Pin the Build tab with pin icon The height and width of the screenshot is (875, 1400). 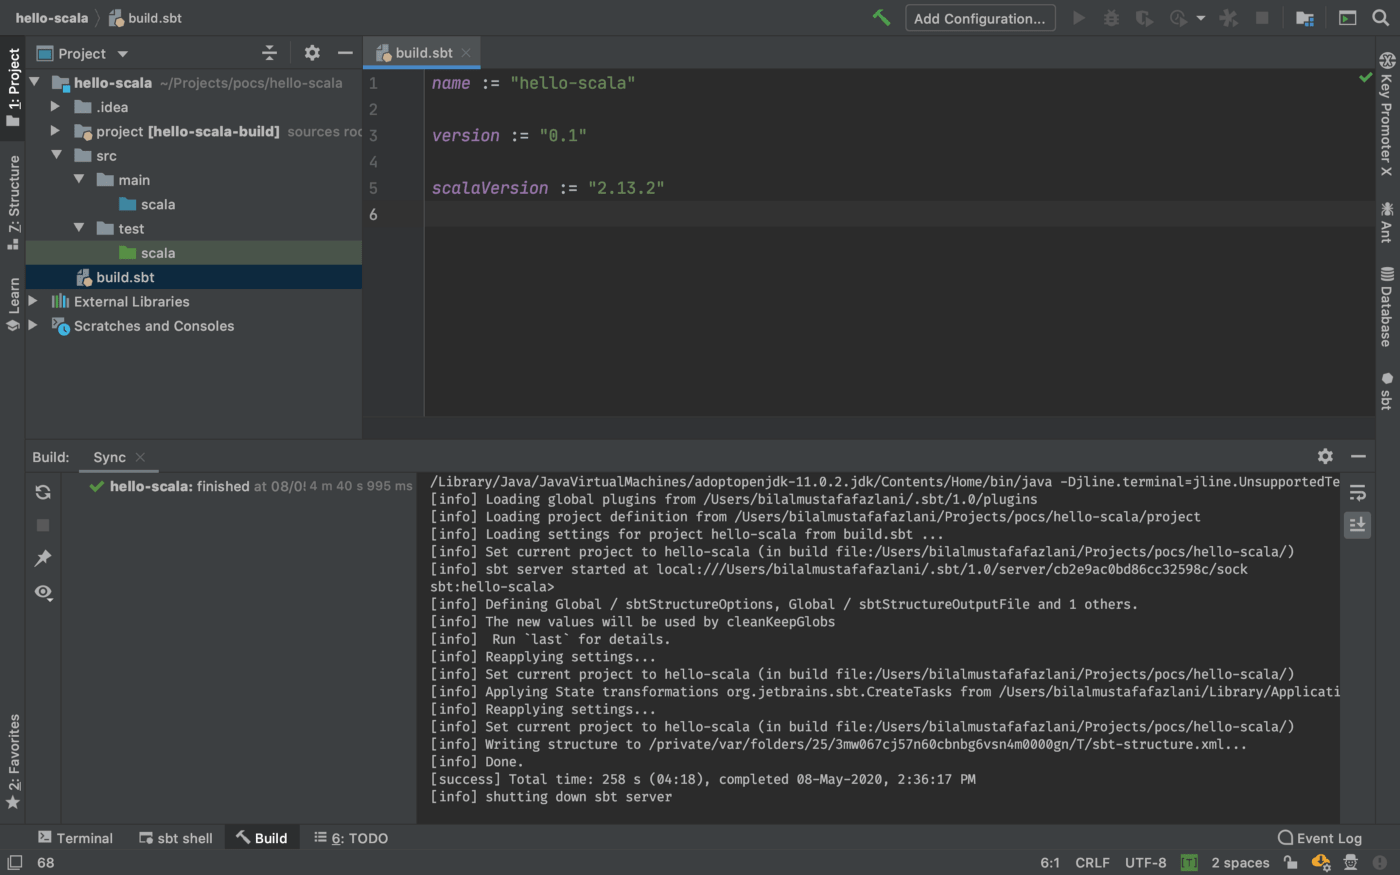tap(43, 558)
